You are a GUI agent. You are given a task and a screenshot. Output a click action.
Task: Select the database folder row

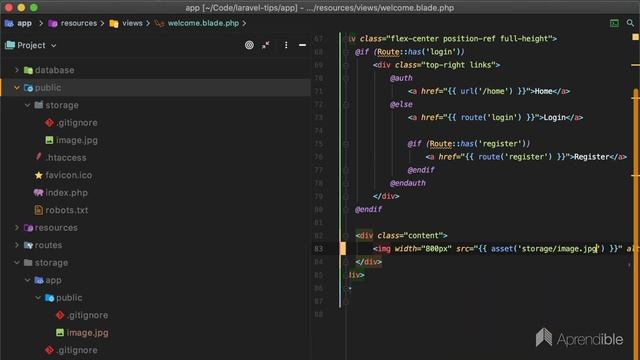pos(155,70)
